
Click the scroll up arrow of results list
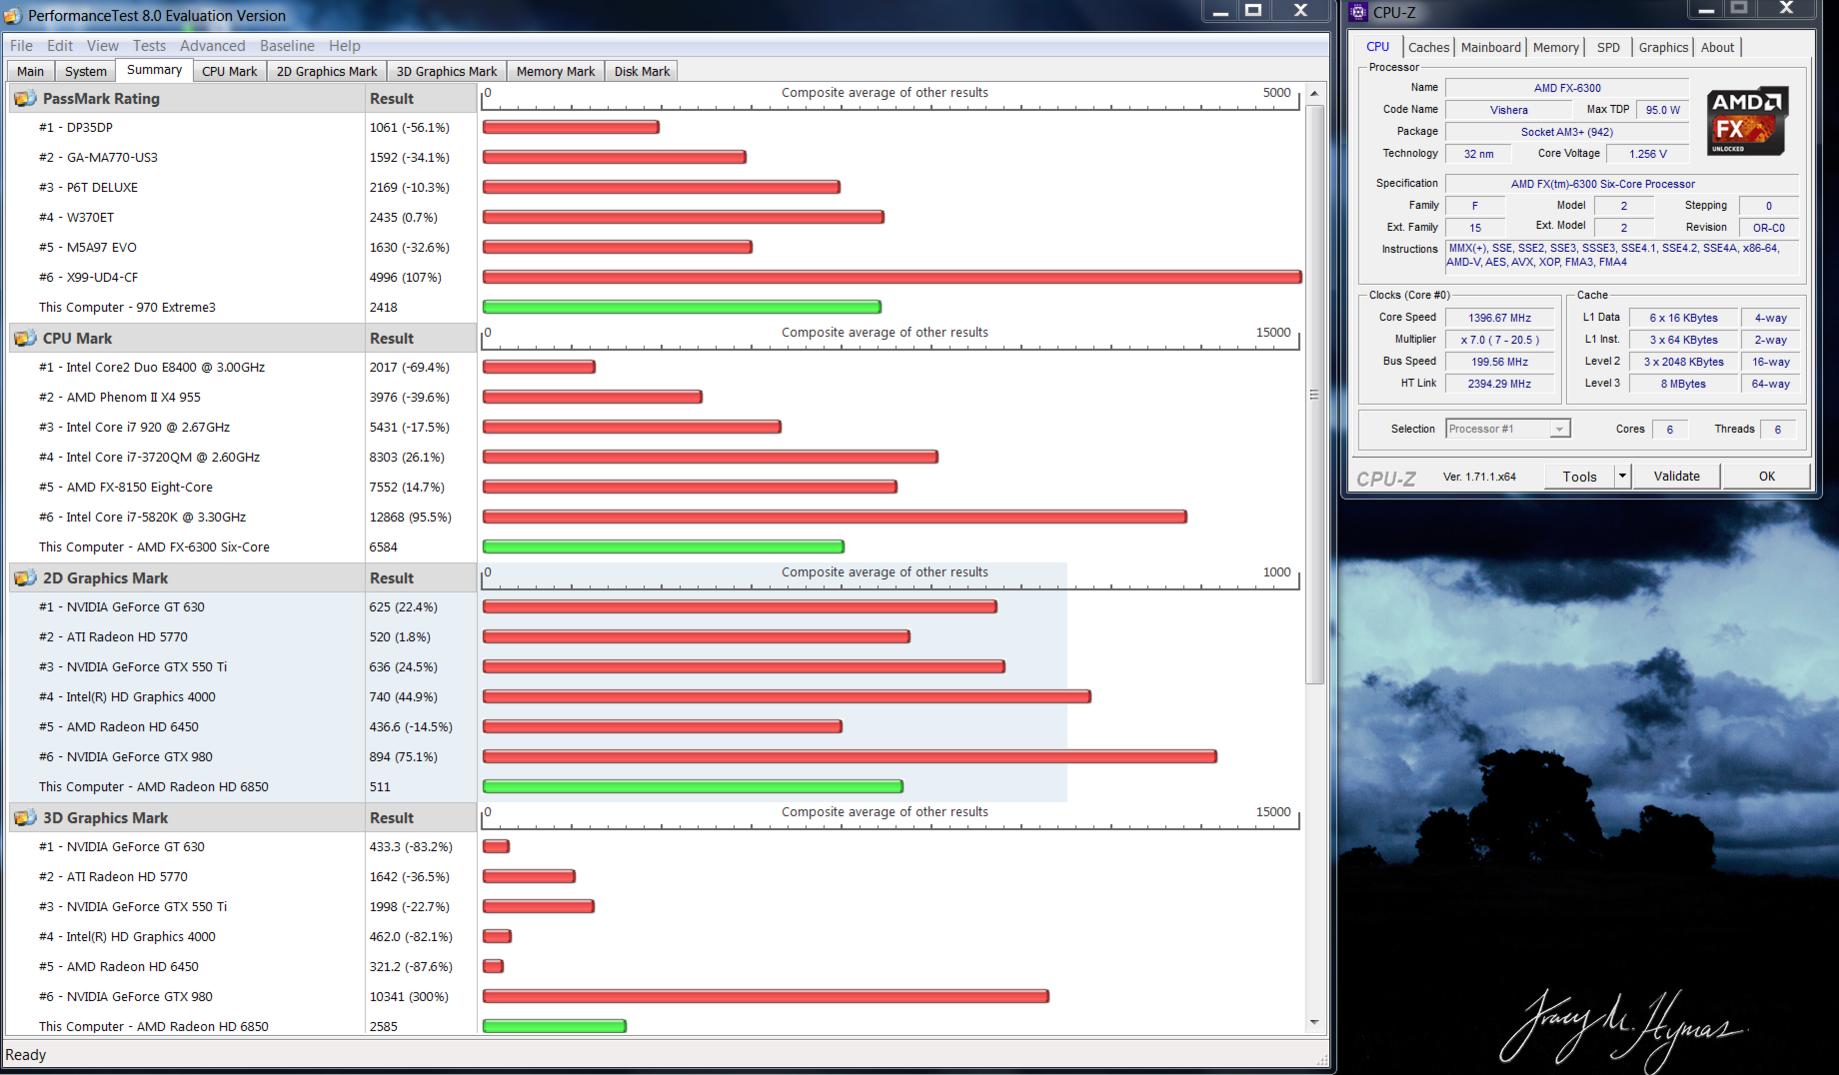(x=1314, y=93)
